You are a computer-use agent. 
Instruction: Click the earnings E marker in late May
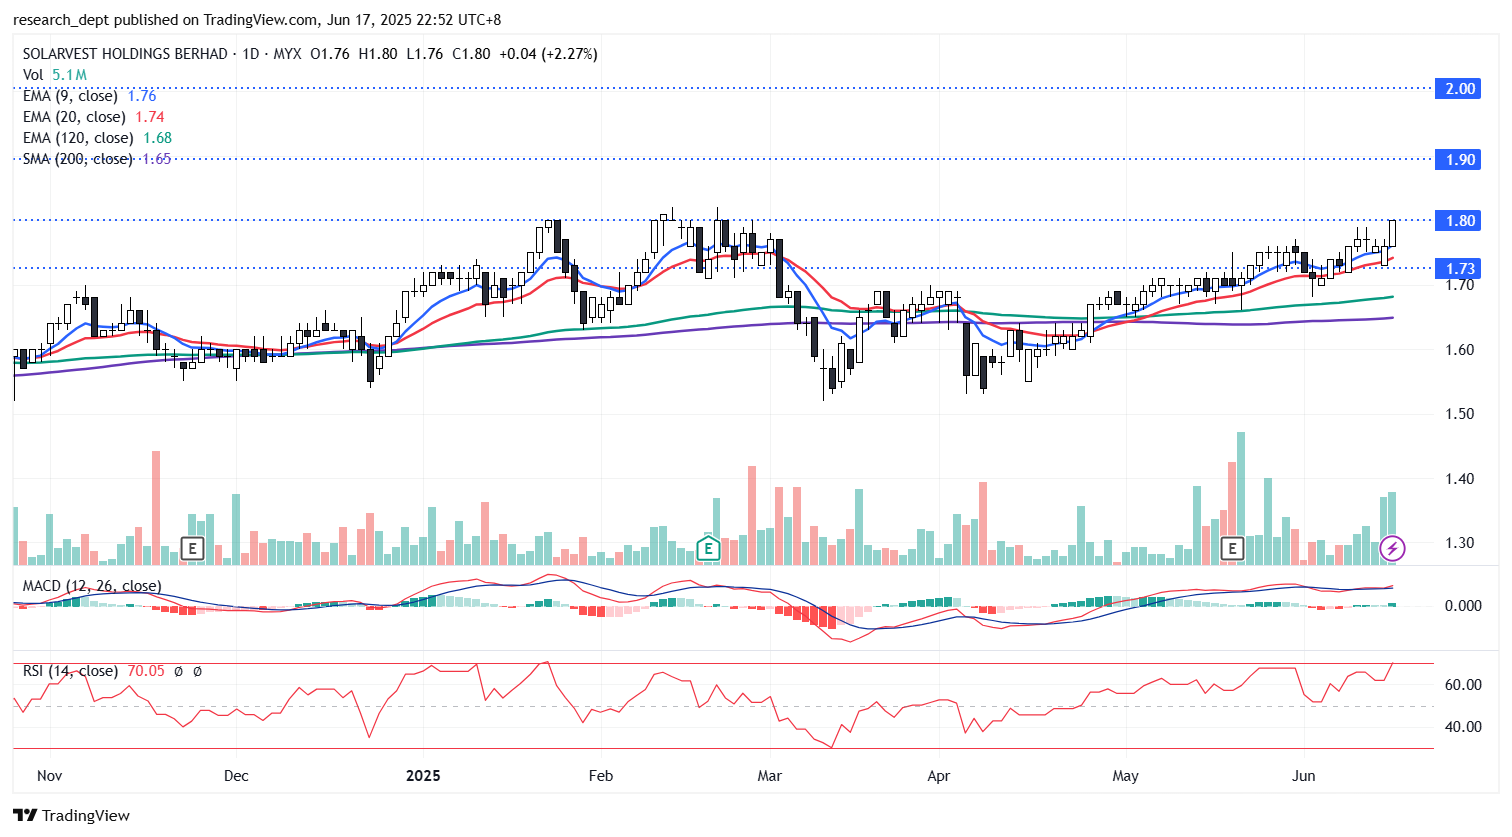pyautogui.click(x=1232, y=548)
